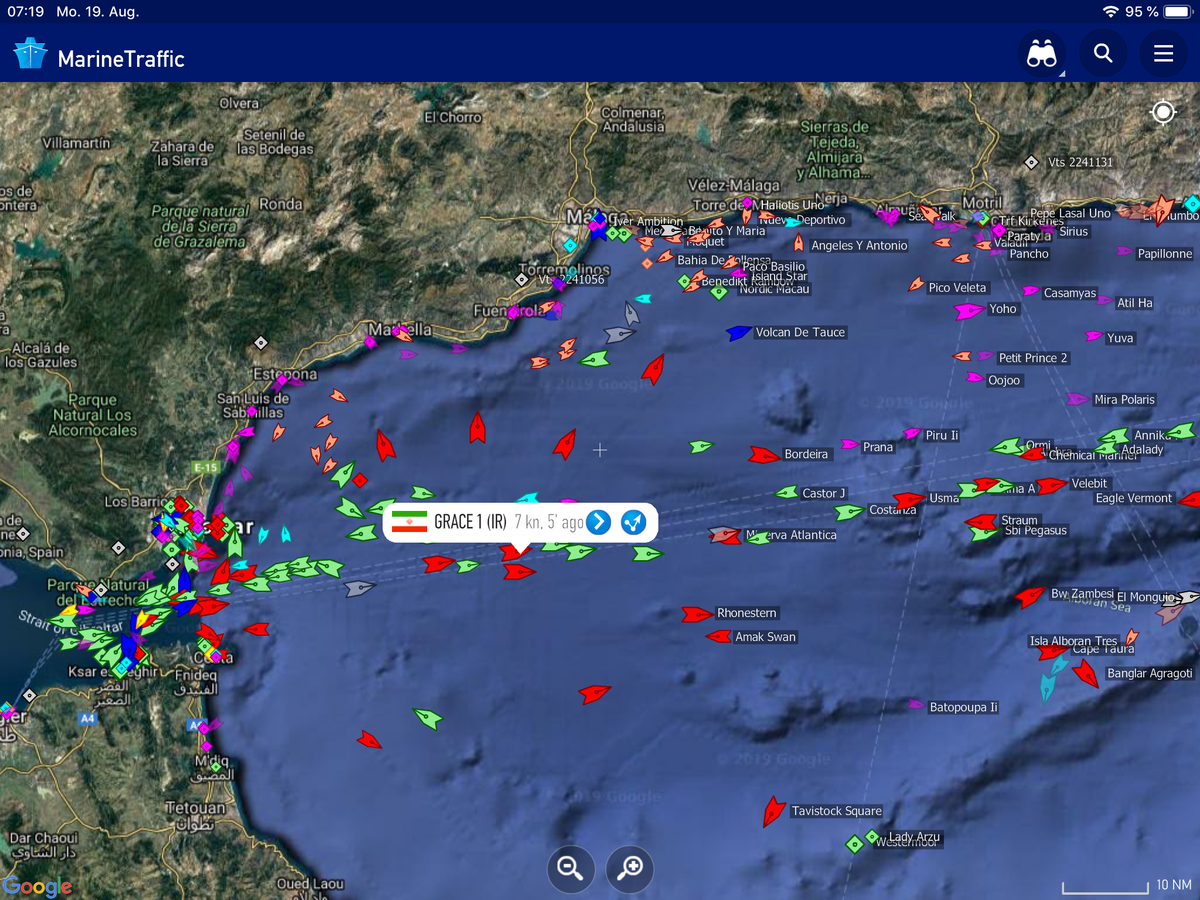Open the search magnifier in header
The image size is (1200, 900).
point(1103,53)
